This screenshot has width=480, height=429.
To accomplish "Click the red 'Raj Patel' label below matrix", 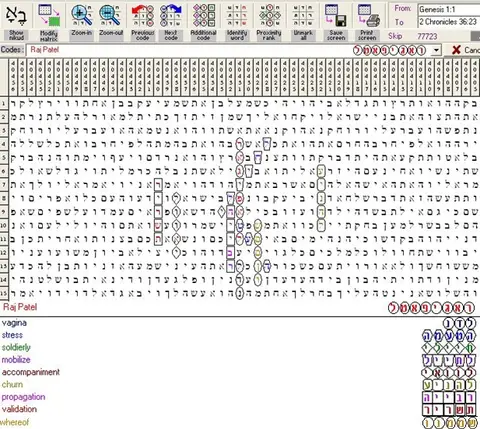I will coord(20,307).
